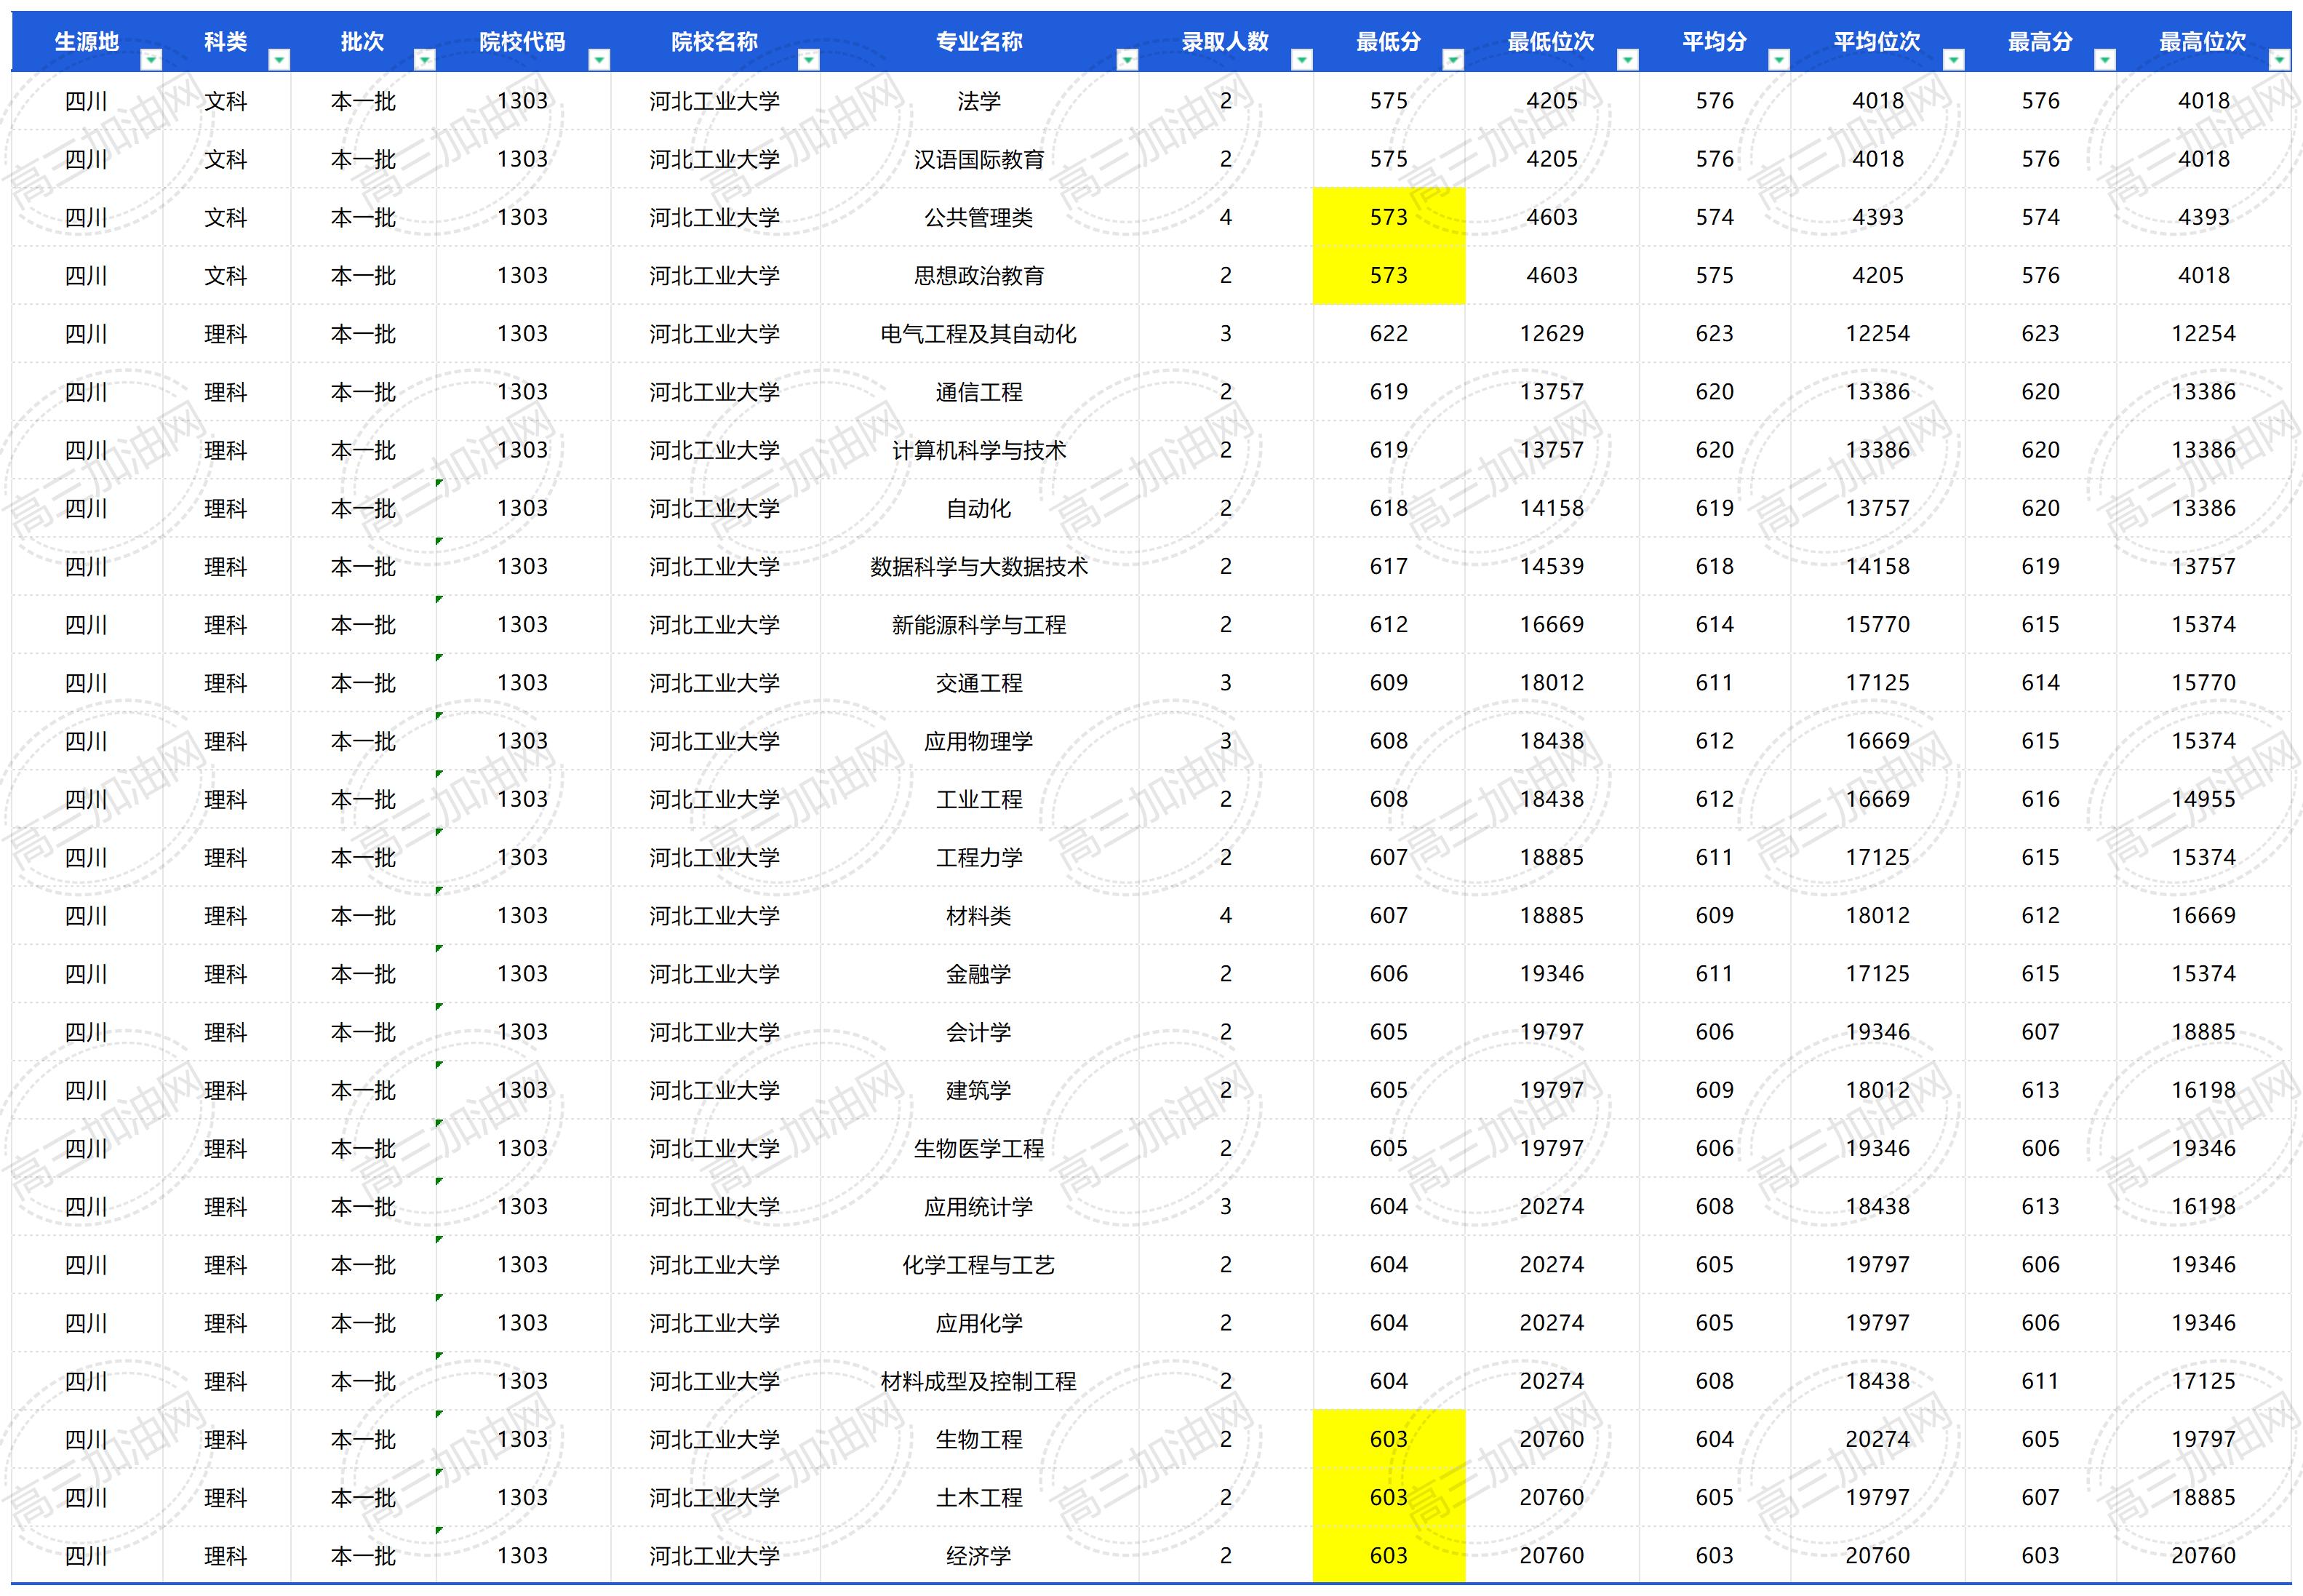Open the 院校名称 column filter dropdown
The width and height of the screenshot is (2303, 1596).
pyautogui.click(x=809, y=60)
